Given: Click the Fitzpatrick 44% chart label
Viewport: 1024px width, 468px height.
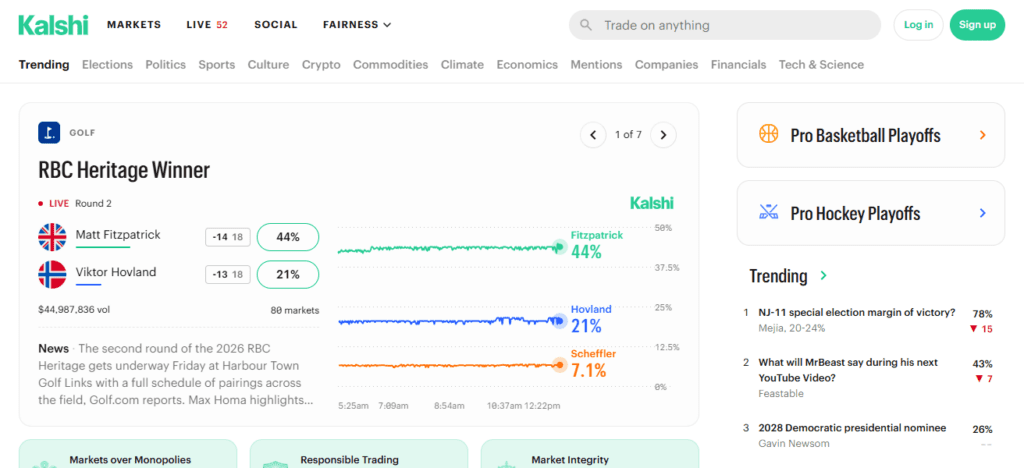Looking at the screenshot, I should click(x=597, y=244).
